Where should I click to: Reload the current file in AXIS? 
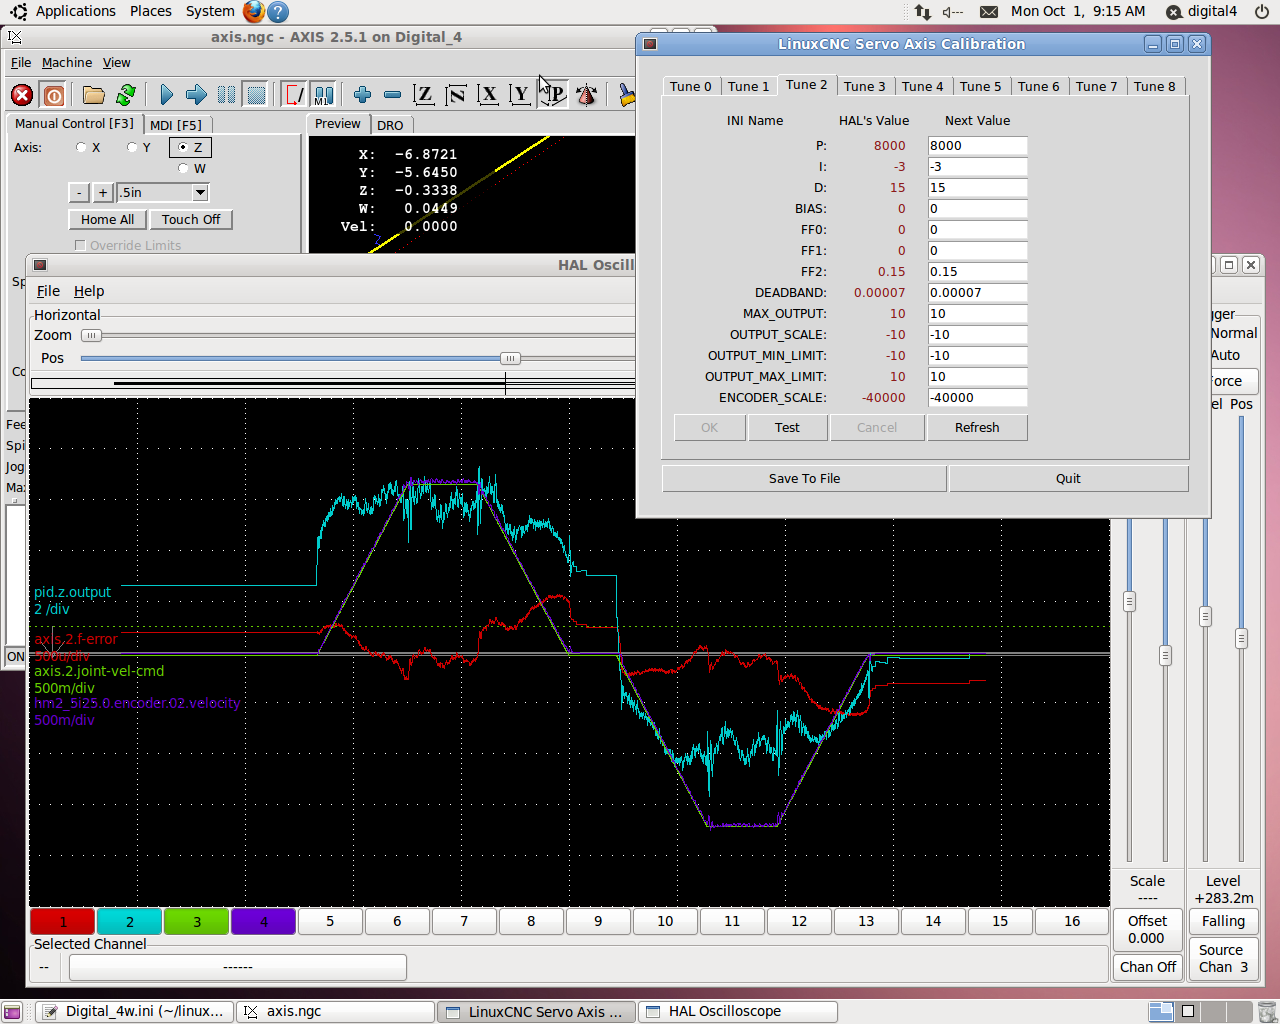coord(126,95)
